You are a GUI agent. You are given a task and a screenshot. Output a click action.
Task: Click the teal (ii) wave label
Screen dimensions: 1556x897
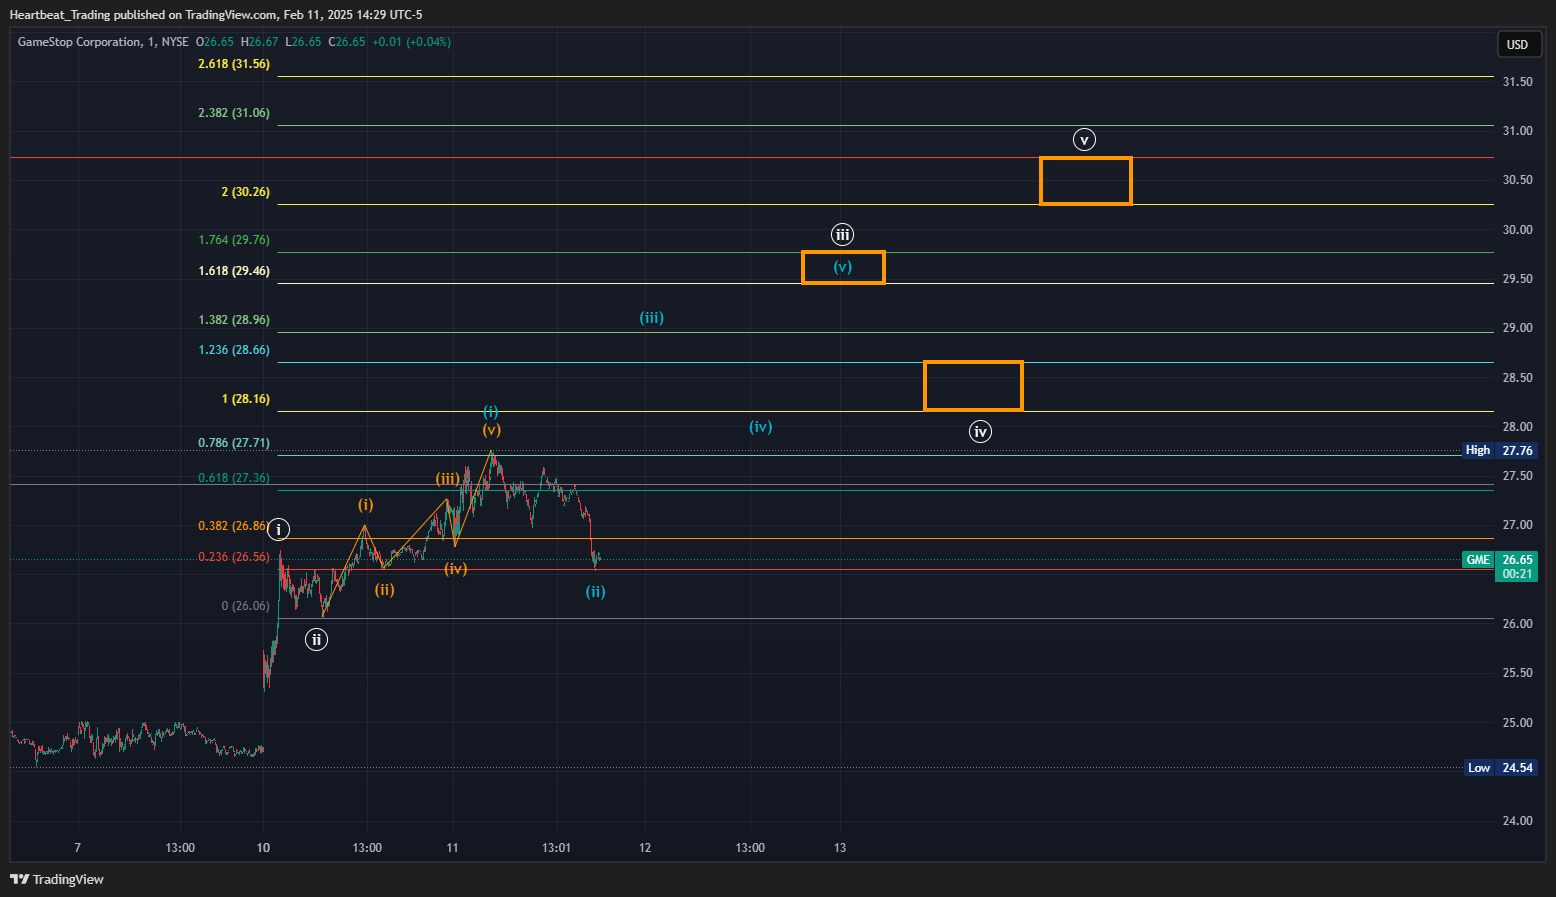click(x=595, y=592)
